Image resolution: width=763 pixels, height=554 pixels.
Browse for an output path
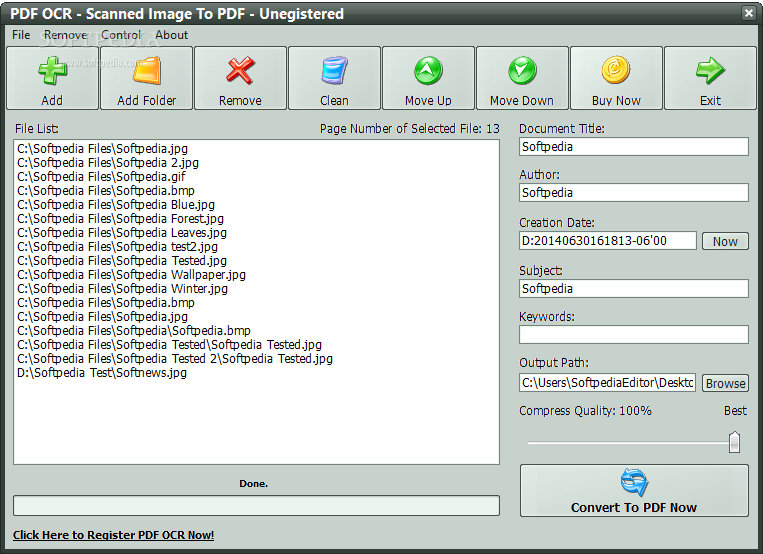(x=725, y=383)
